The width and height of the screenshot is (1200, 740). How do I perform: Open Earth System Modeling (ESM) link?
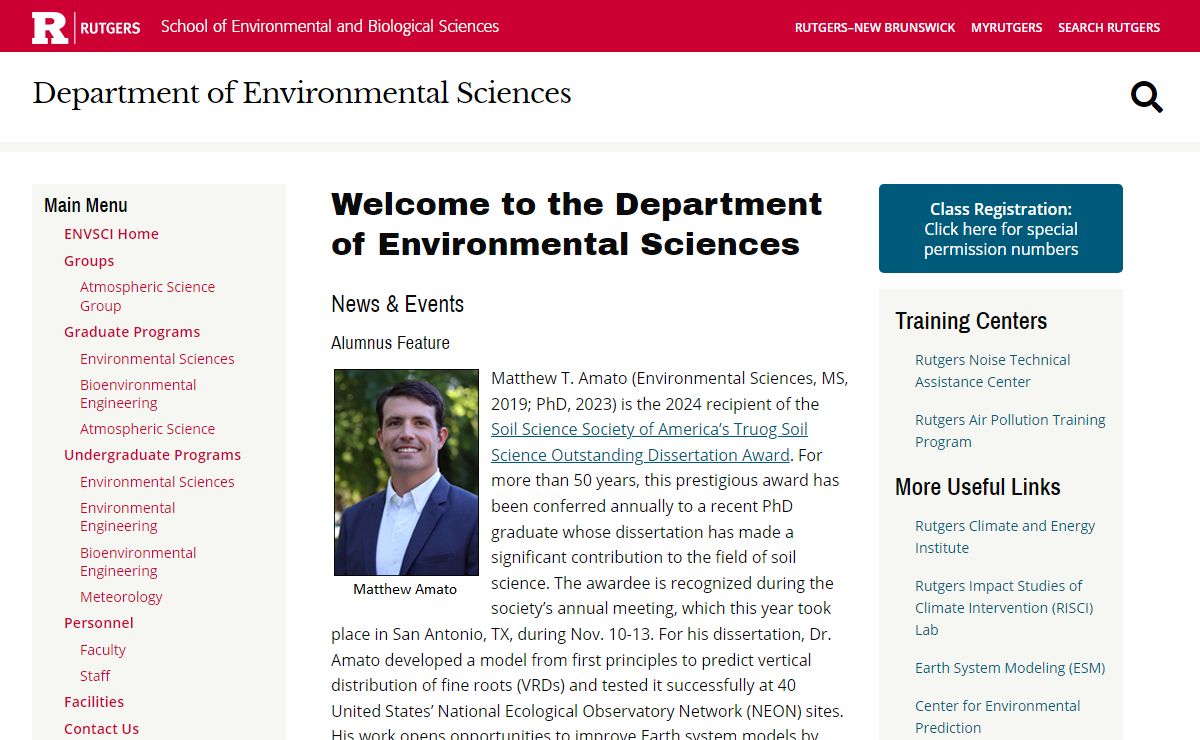1010,668
